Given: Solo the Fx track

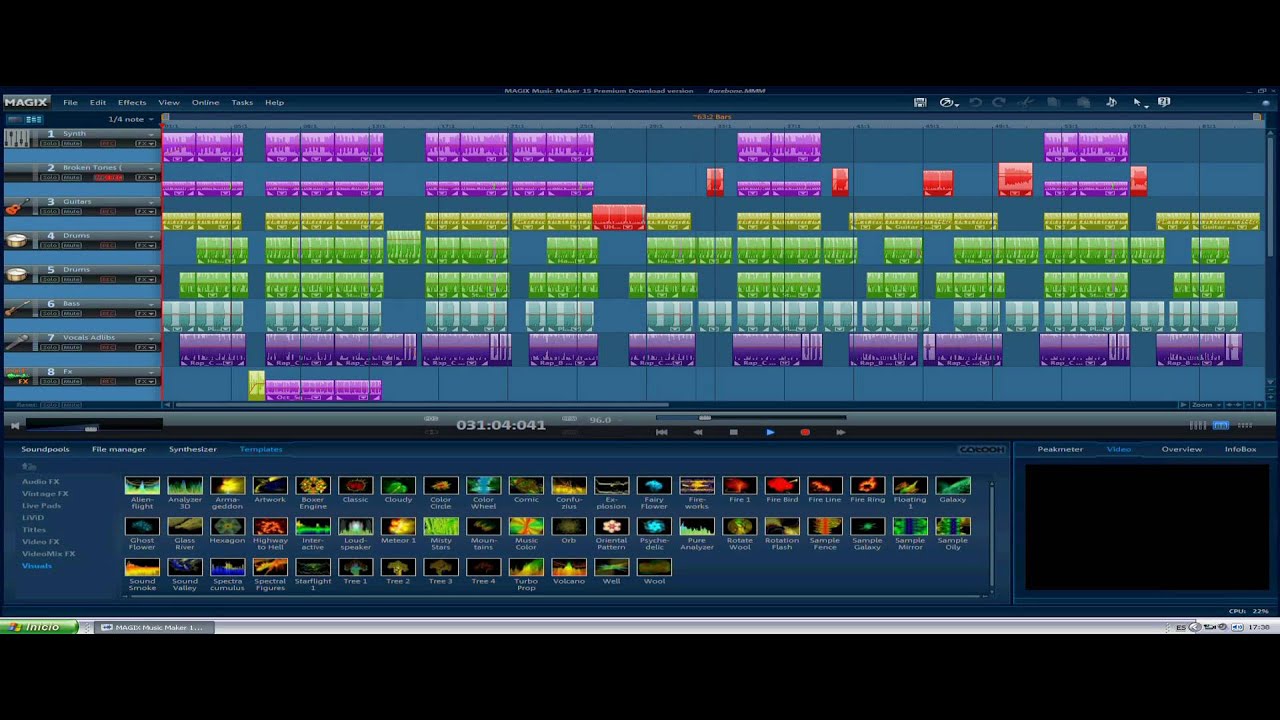Looking at the screenshot, I should click(x=49, y=381).
